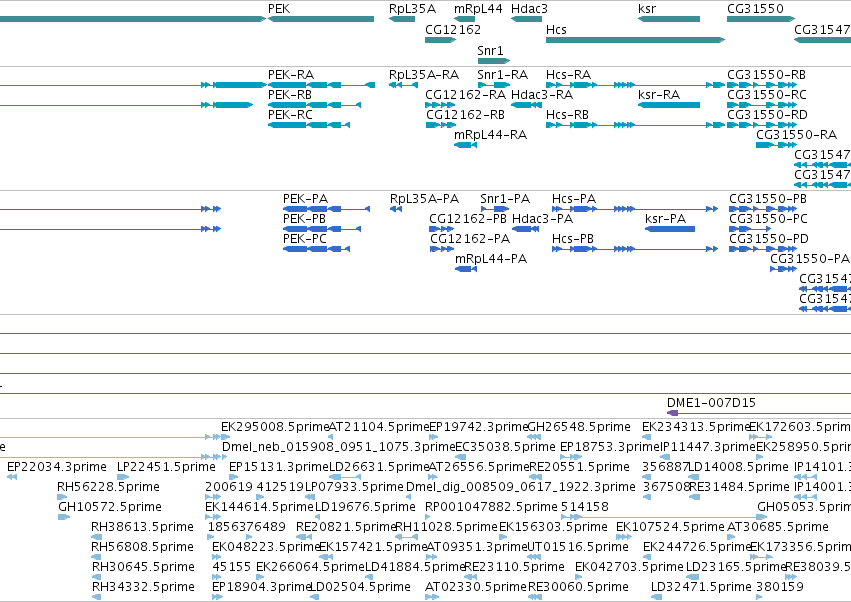Click the RE30060.5prime EST label
The image size is (851, 602).
click(579, 587)
